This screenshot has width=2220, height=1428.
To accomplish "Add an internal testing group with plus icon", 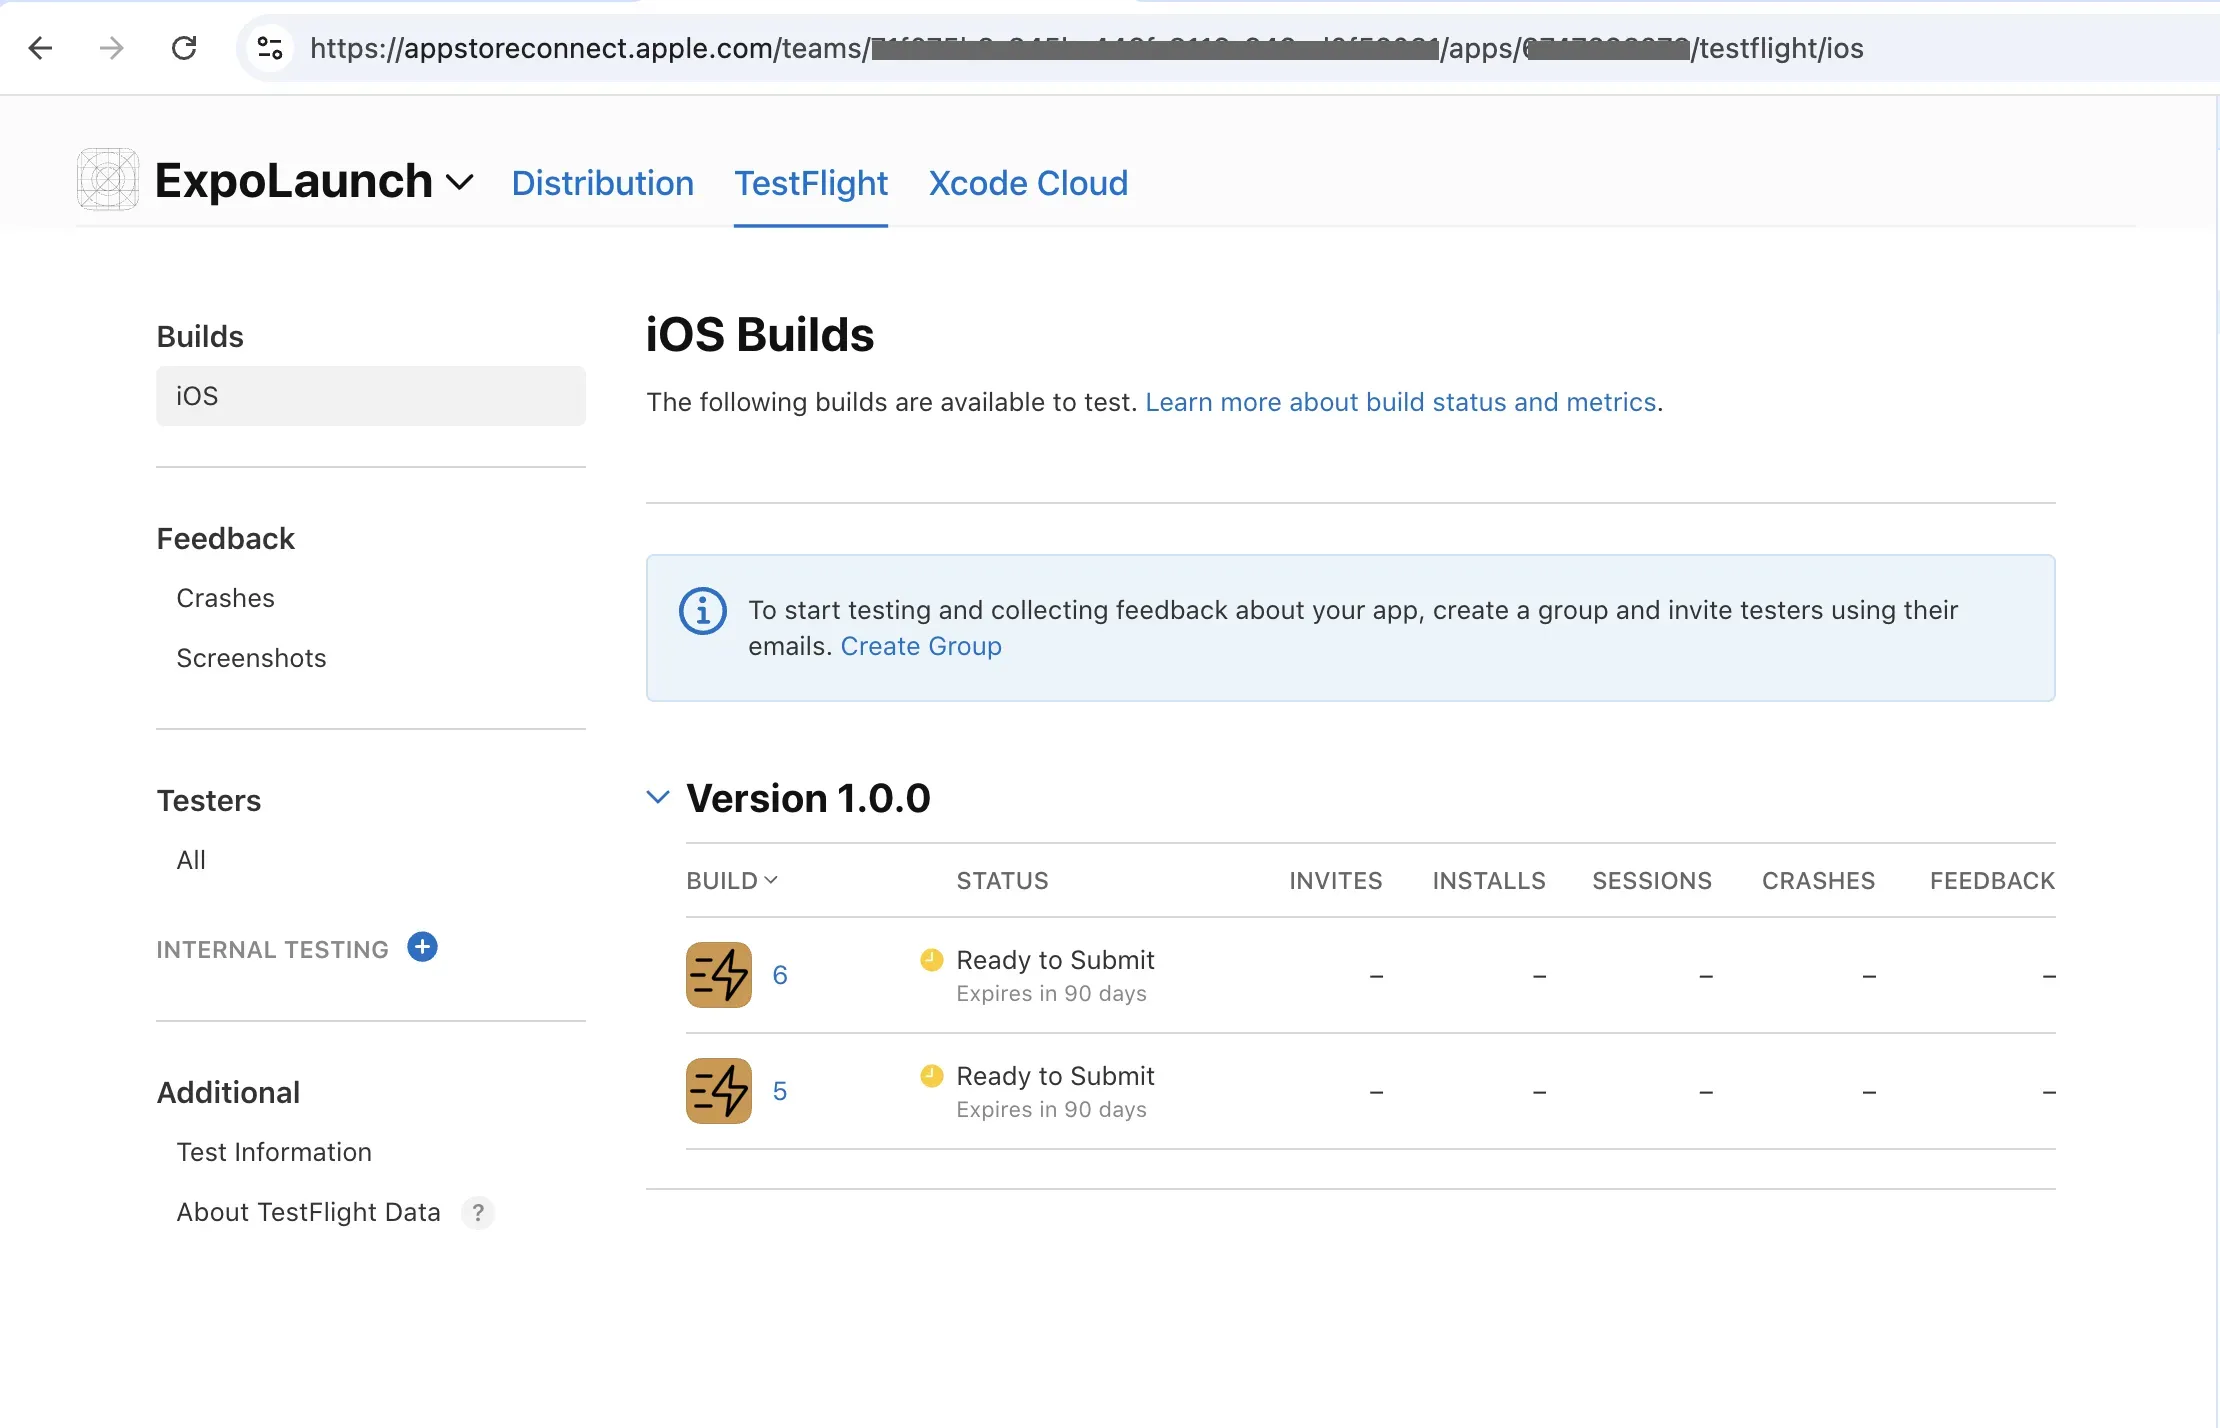I will pyautogui.click(x=422, y=947).
